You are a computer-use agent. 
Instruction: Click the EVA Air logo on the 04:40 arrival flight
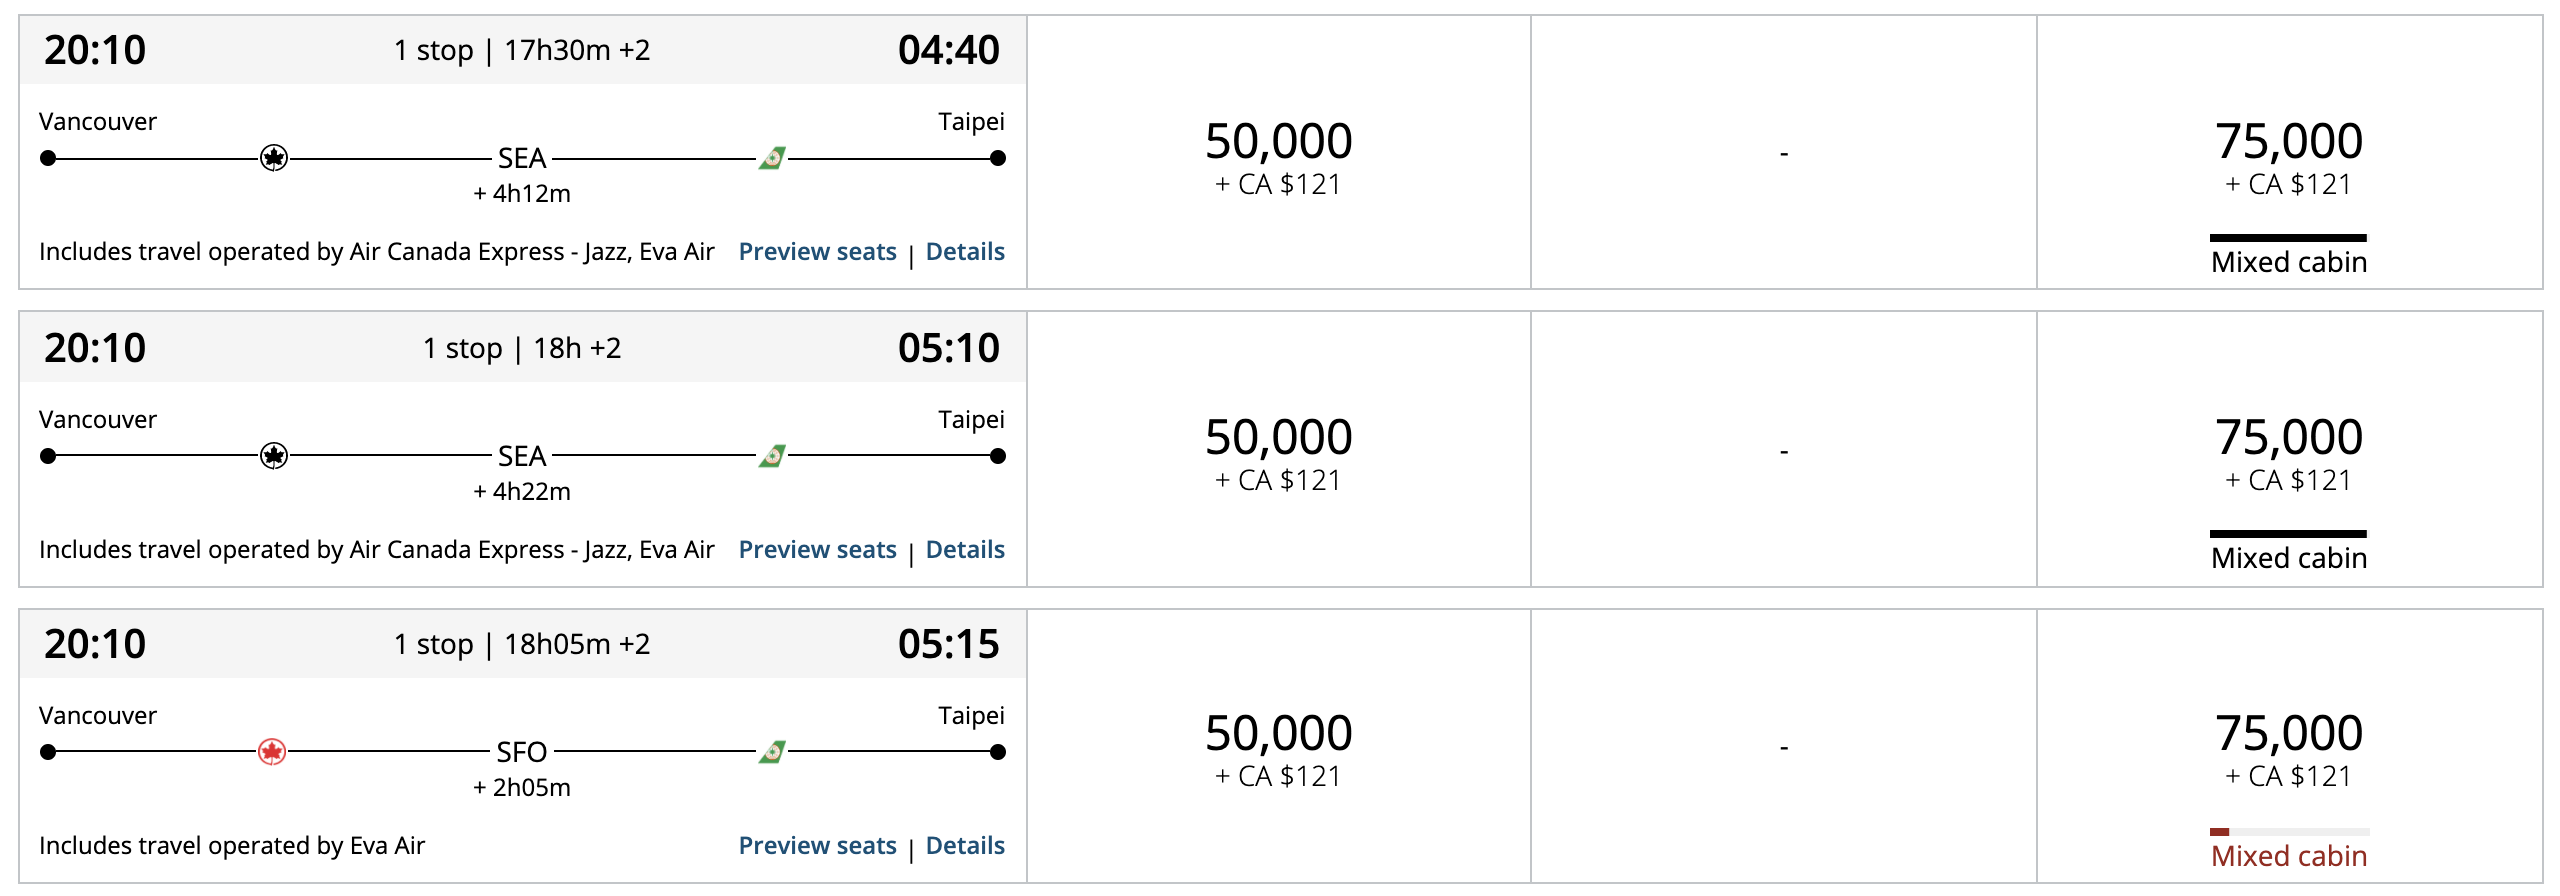tap(772, 158)
